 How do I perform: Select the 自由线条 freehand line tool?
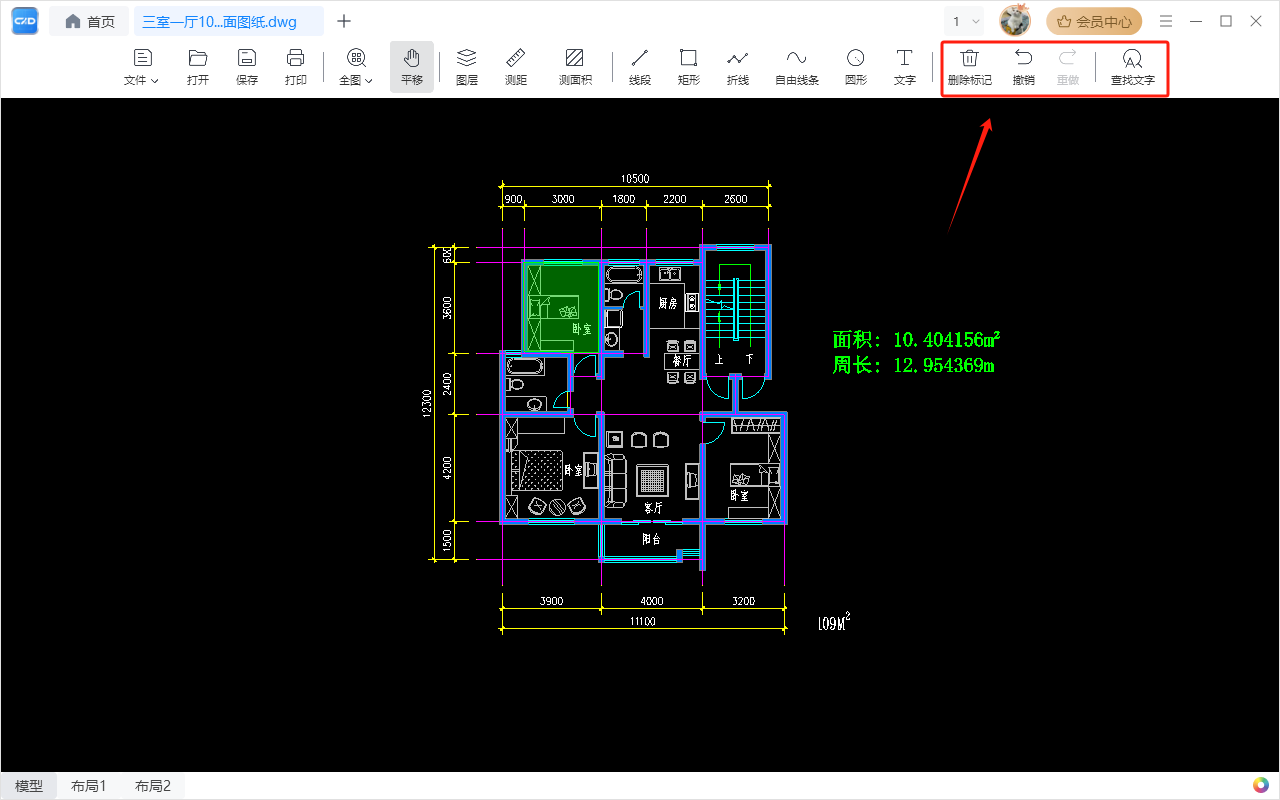[797, 67]
